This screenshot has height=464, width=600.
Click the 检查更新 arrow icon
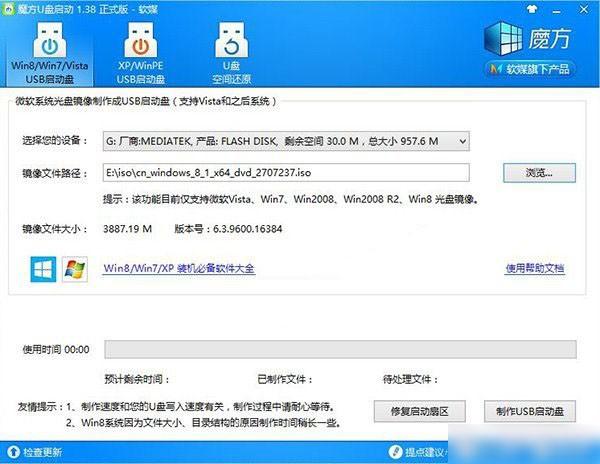tap(13, 452)
